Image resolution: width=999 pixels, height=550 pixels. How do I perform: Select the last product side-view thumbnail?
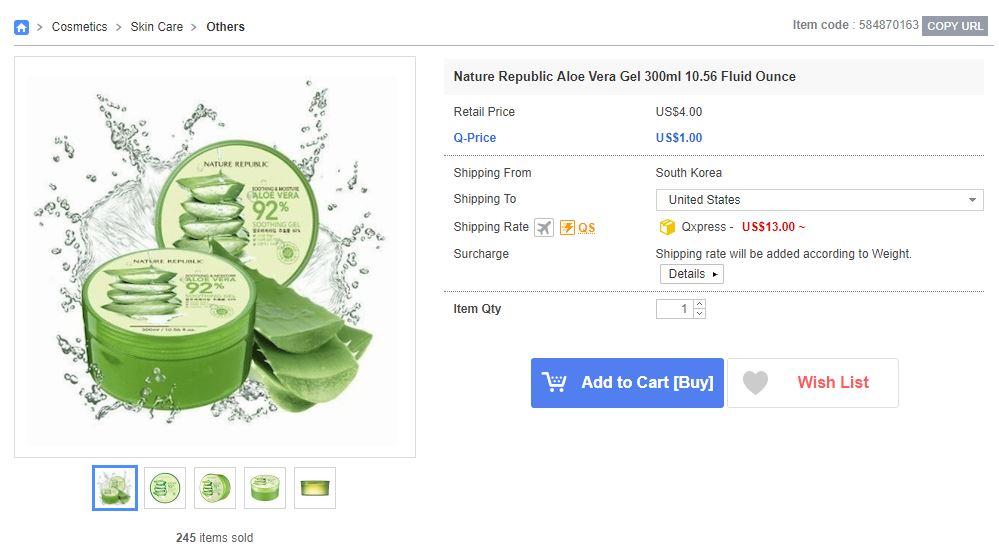point(315,488)
